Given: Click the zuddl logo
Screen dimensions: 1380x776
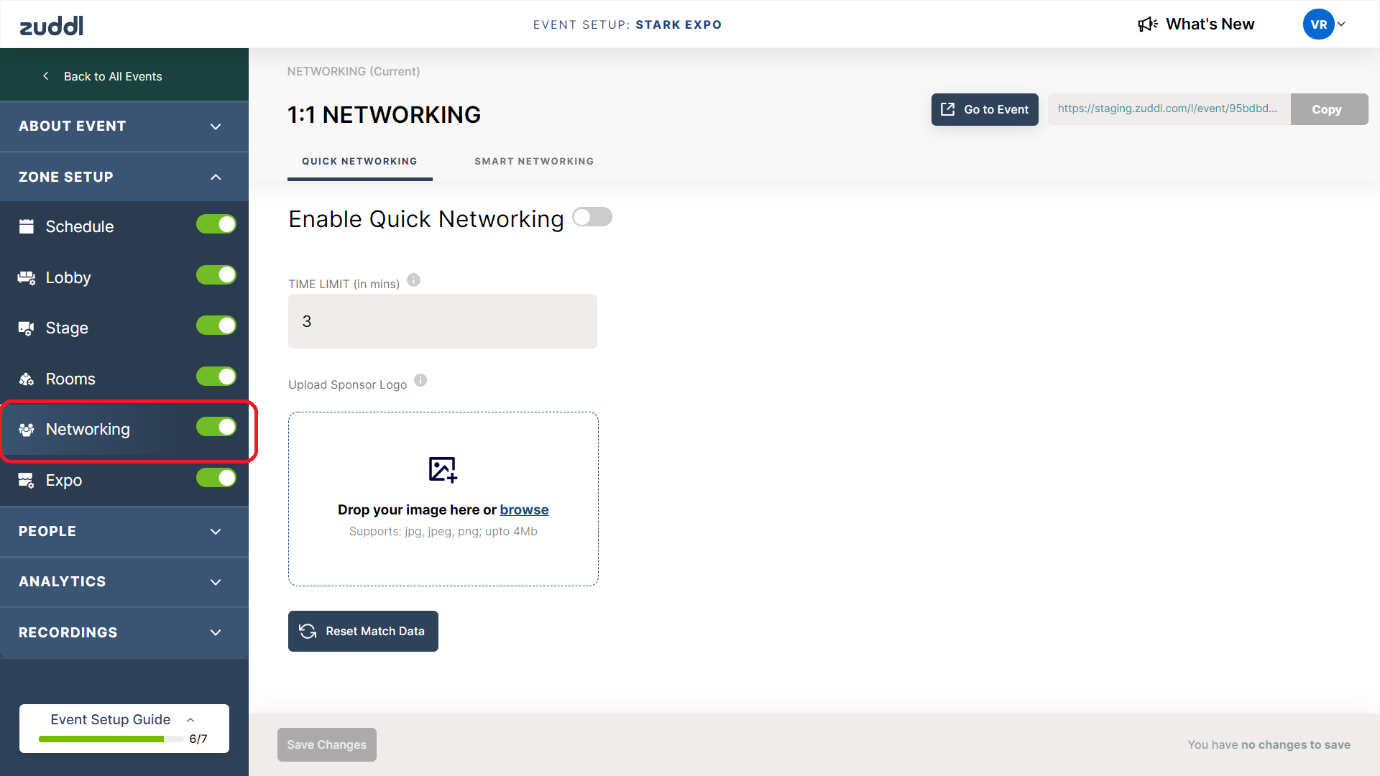Looking at the screenshot, I should pyautogui.click(x=54, y=24).
